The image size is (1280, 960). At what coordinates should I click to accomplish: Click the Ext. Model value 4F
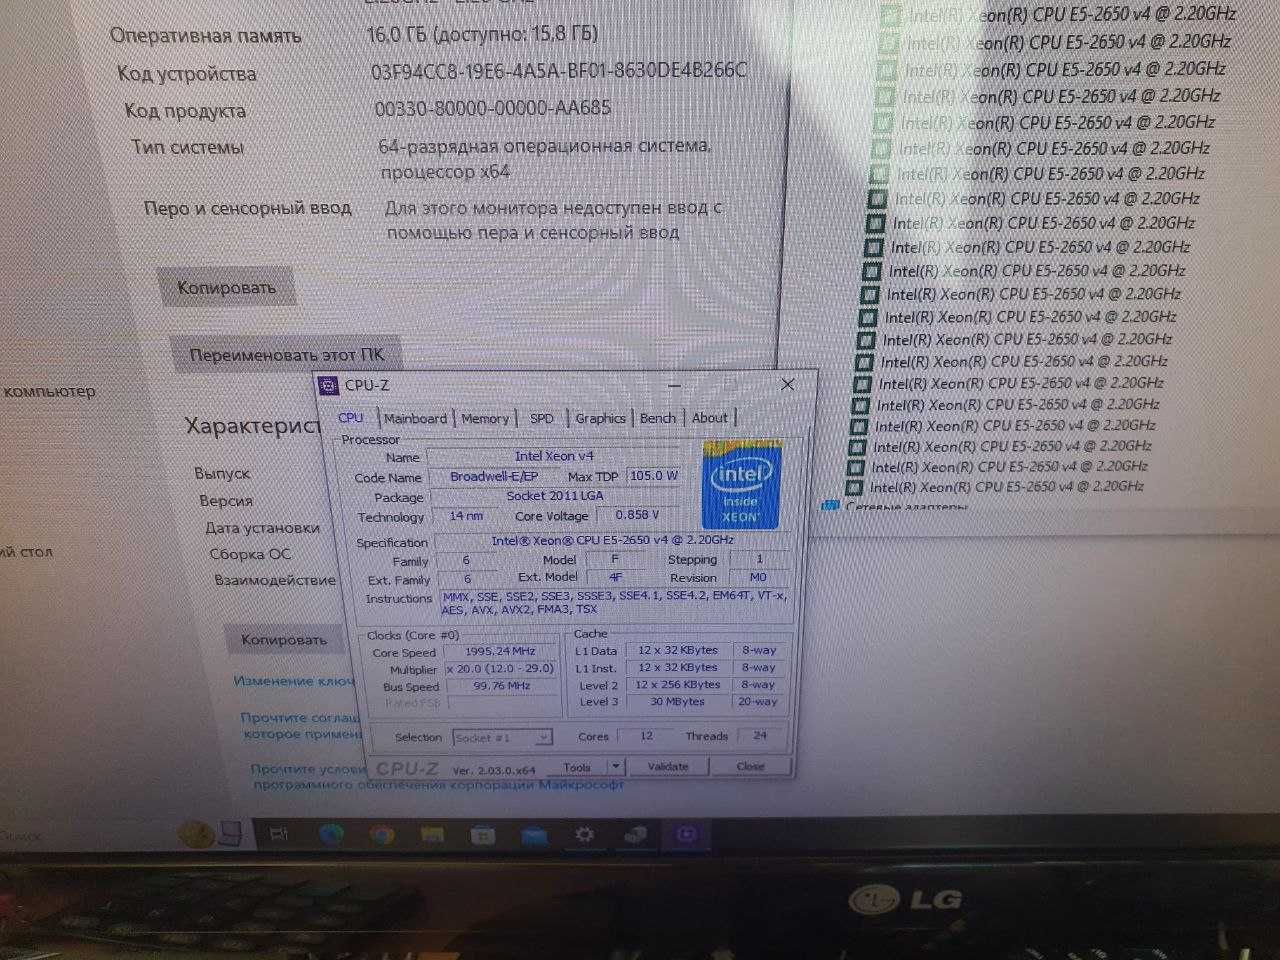615,577
